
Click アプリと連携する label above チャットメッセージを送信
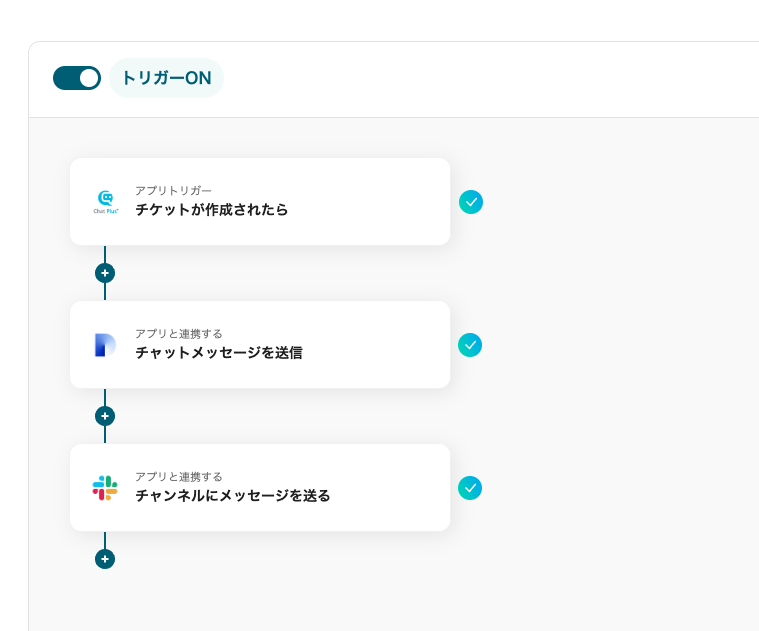179,333
